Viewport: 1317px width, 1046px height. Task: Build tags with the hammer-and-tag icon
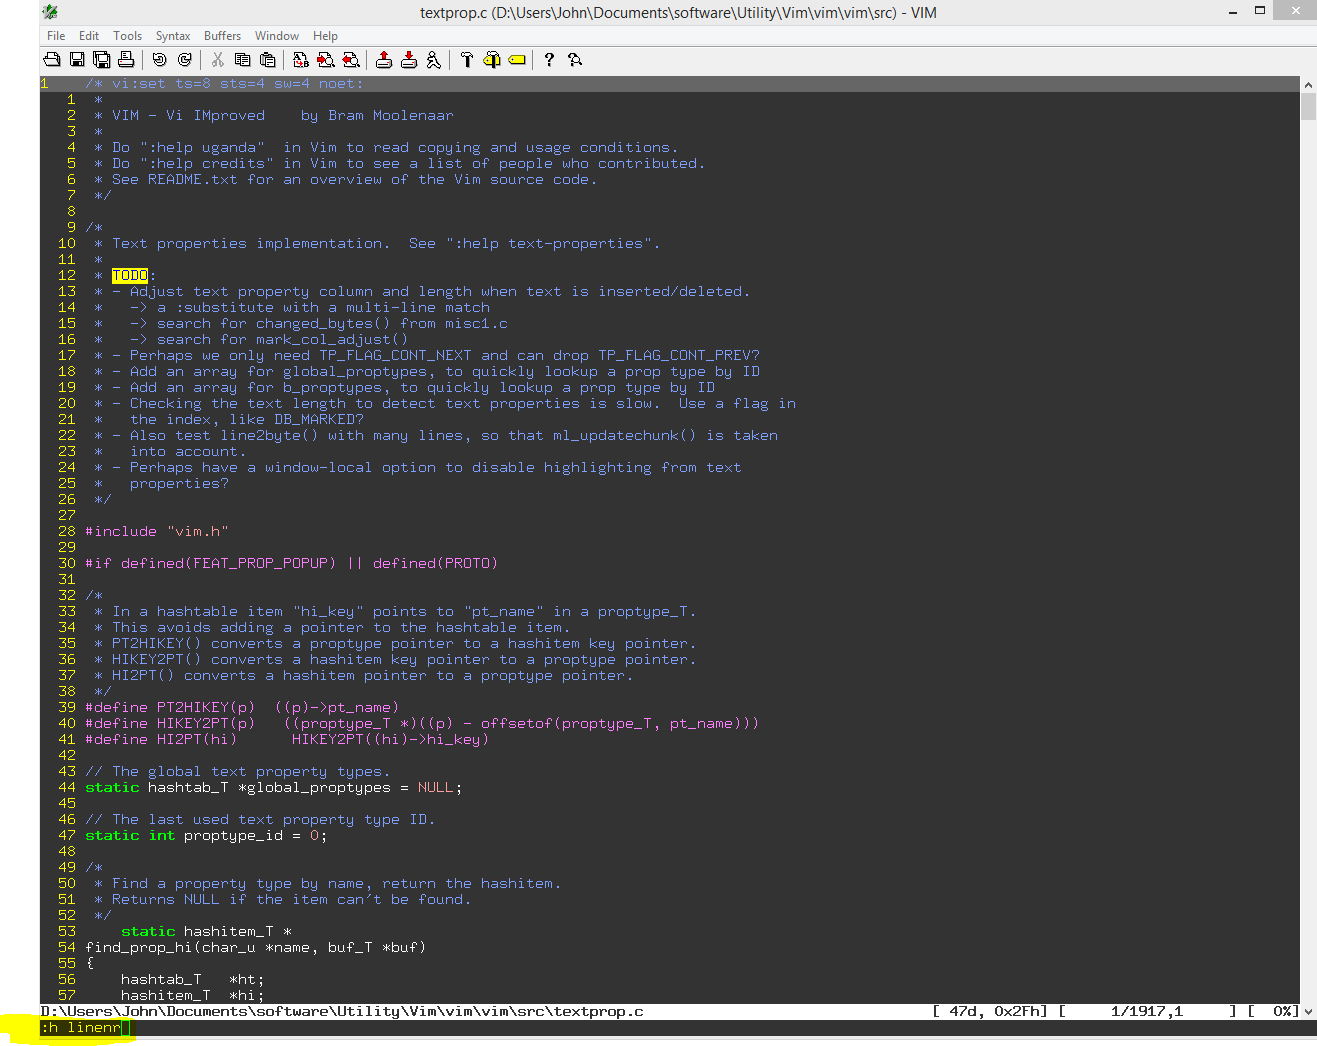click(x=491, y=60)
